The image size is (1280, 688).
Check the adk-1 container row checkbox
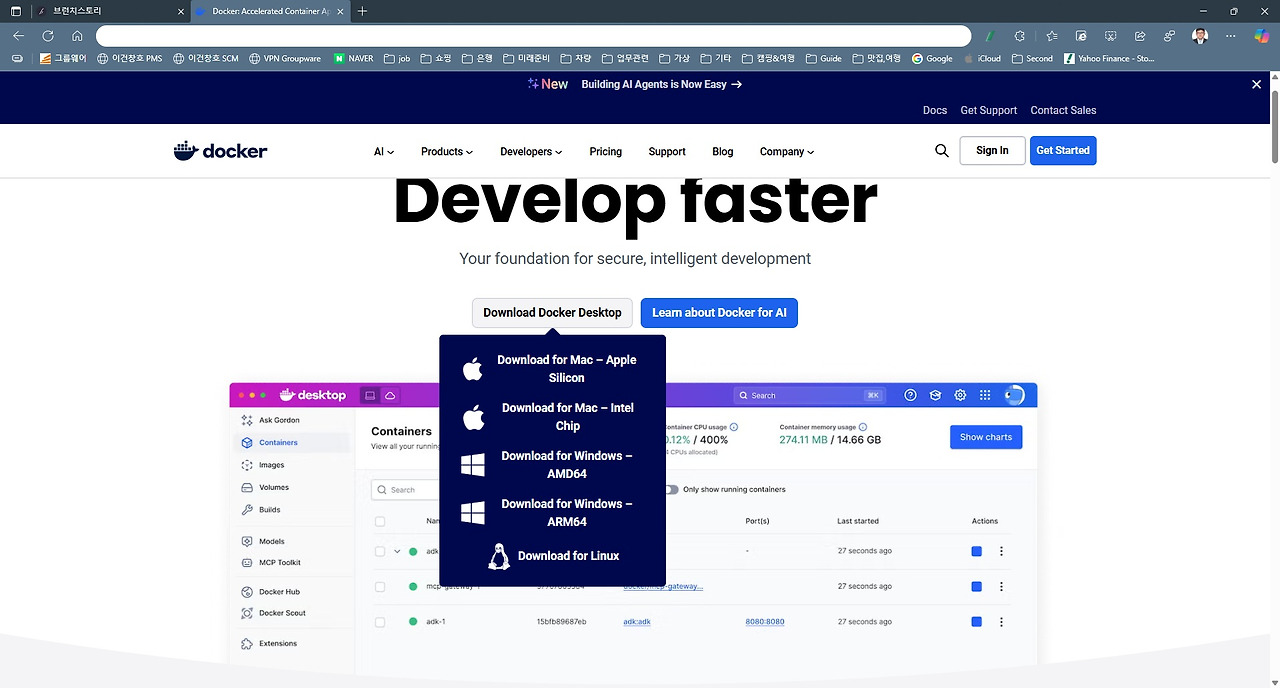click(380, 621)
